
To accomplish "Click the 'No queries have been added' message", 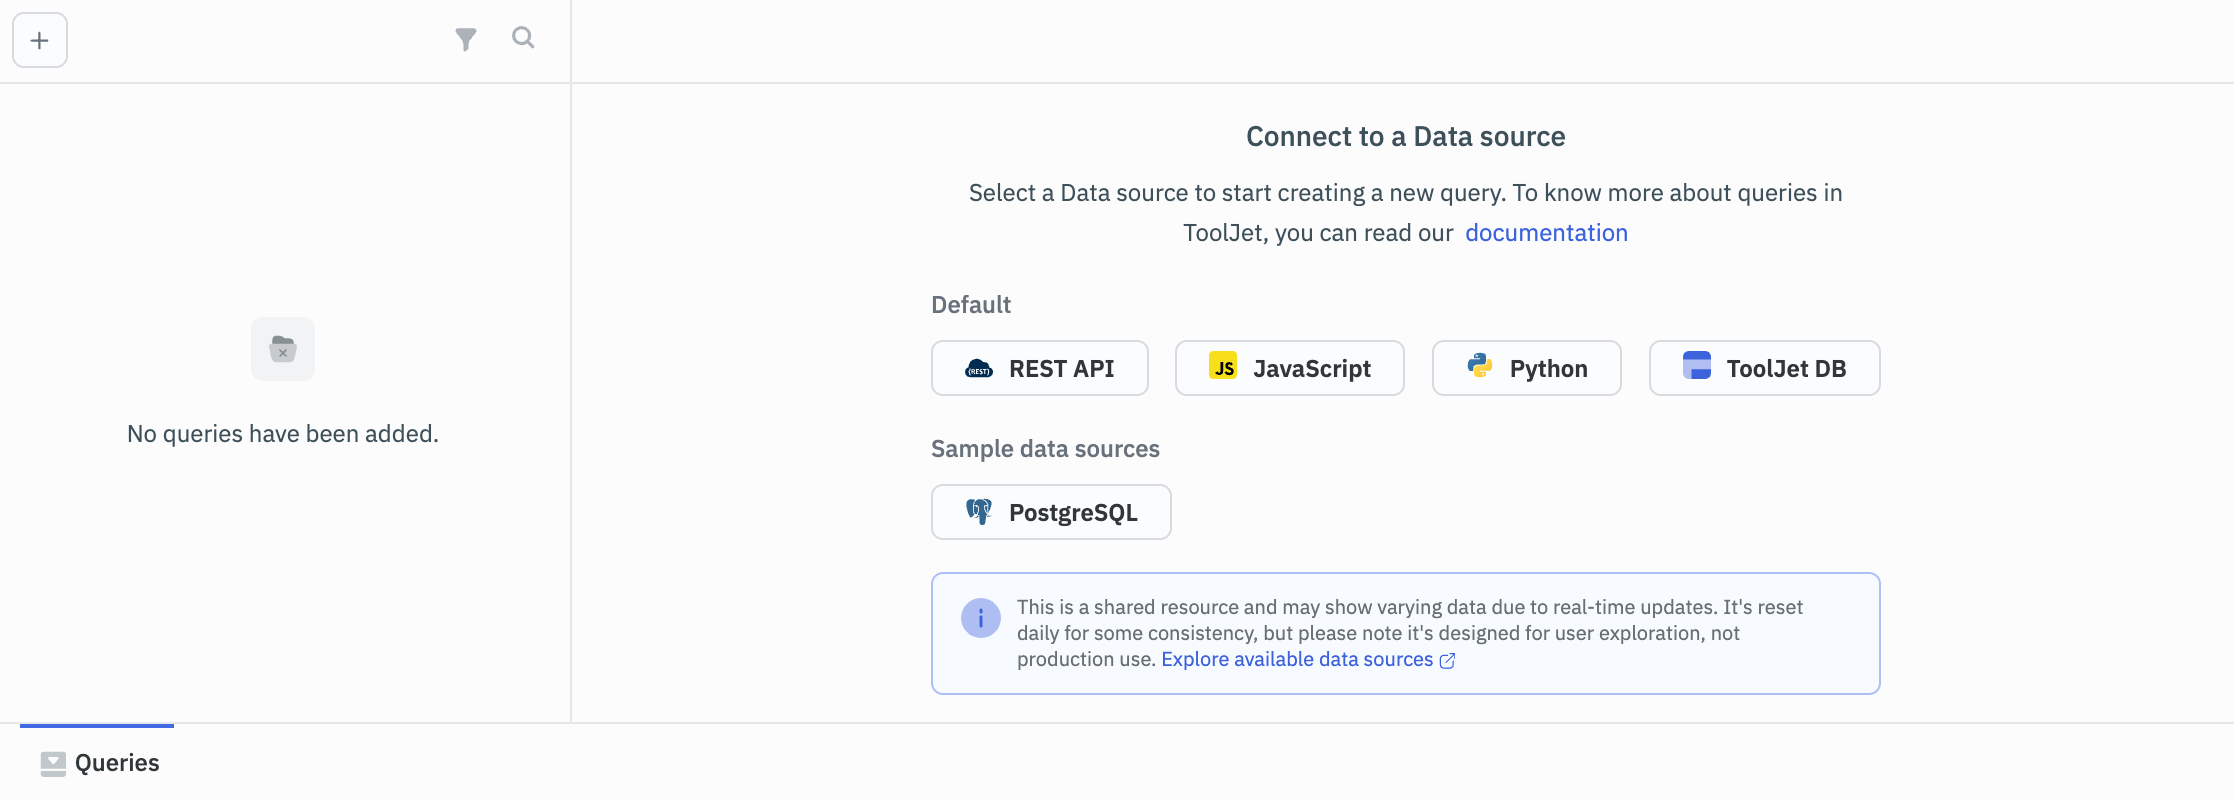I will point(283,434).
